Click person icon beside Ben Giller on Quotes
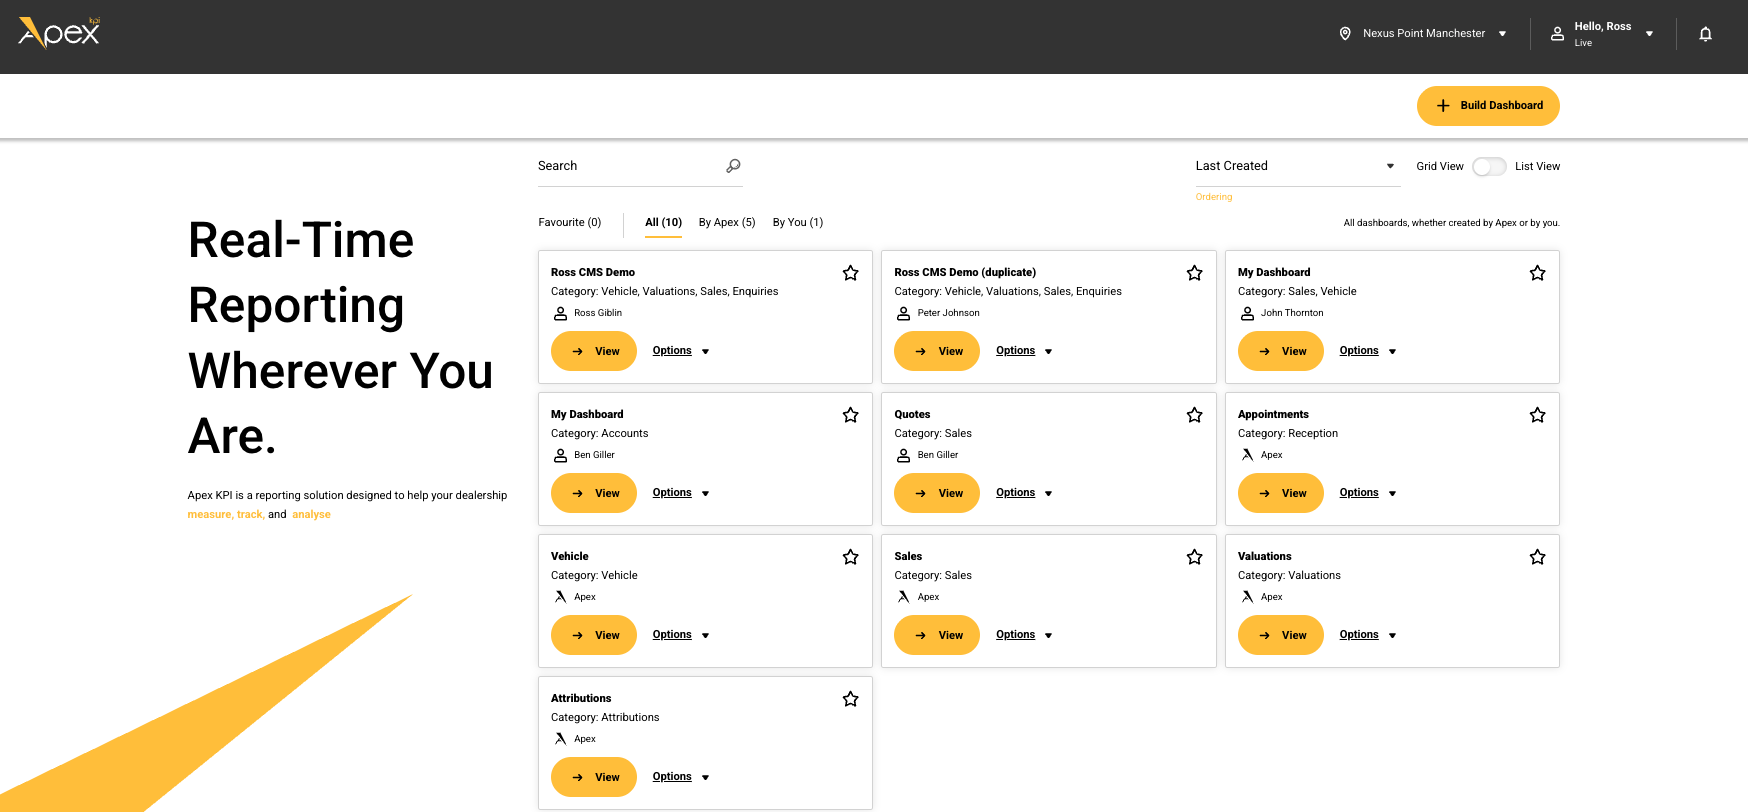The image size is (1748, 812). (x=904, y=455)
